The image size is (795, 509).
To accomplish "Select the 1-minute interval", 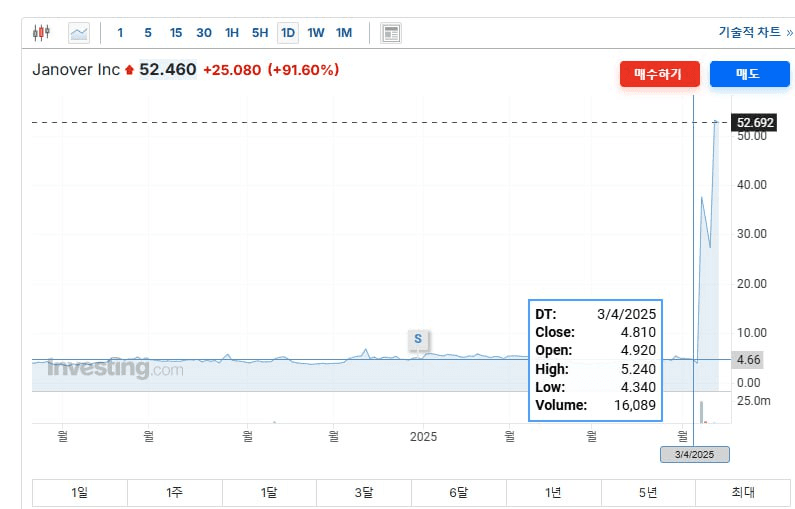I will point(120,33).
